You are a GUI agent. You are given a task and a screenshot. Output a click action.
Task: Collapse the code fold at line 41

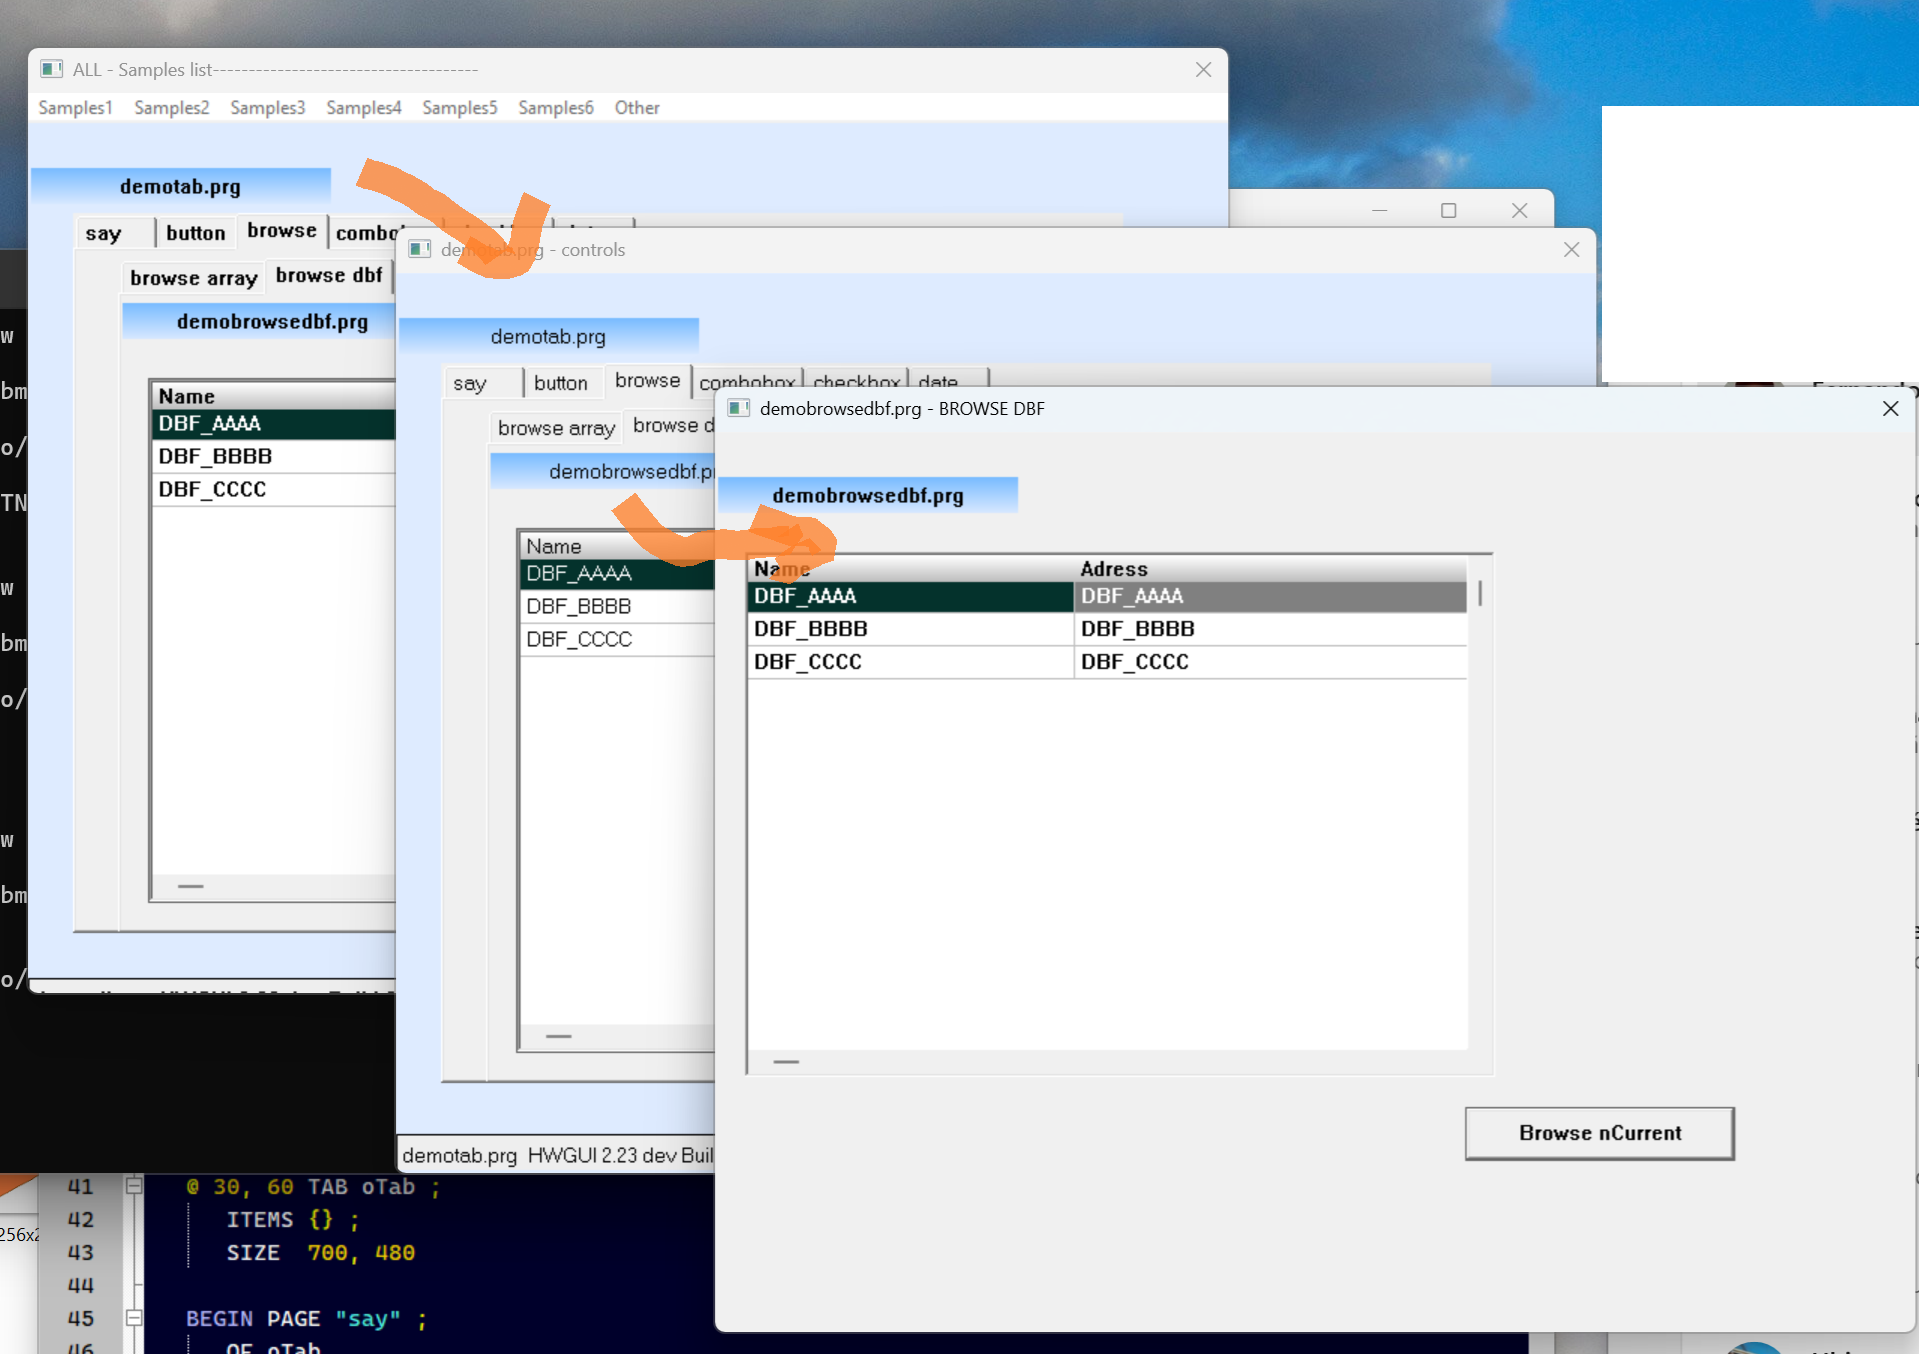[x=134, y=1186]
